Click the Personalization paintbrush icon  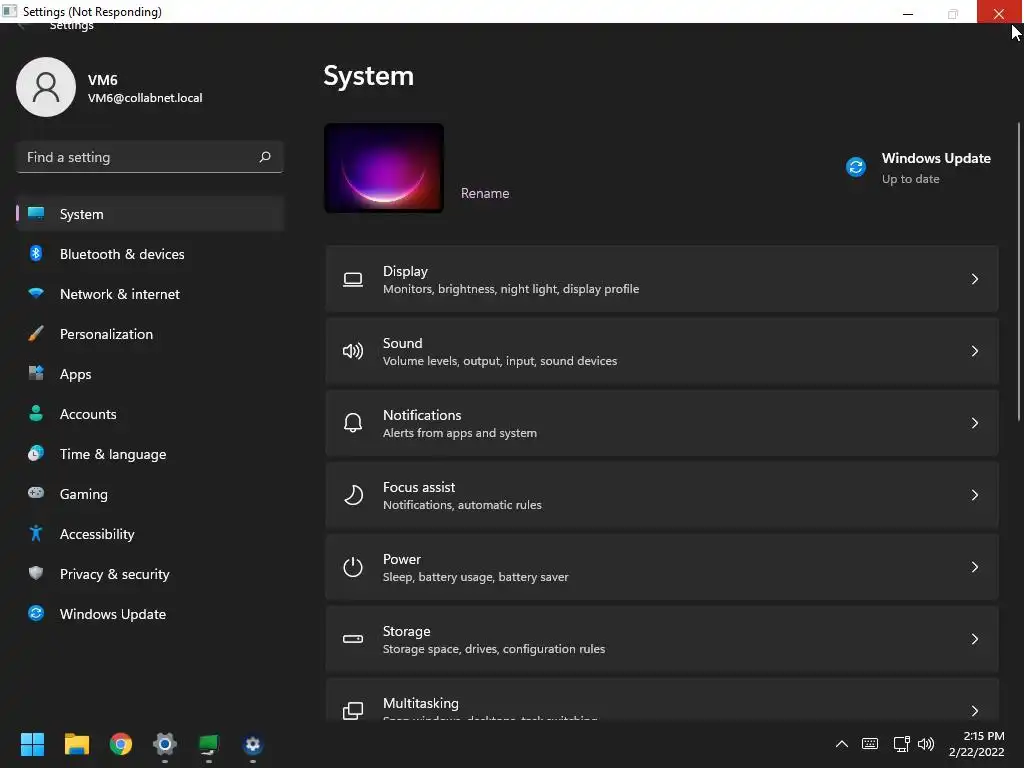click(x=36, y=334)
